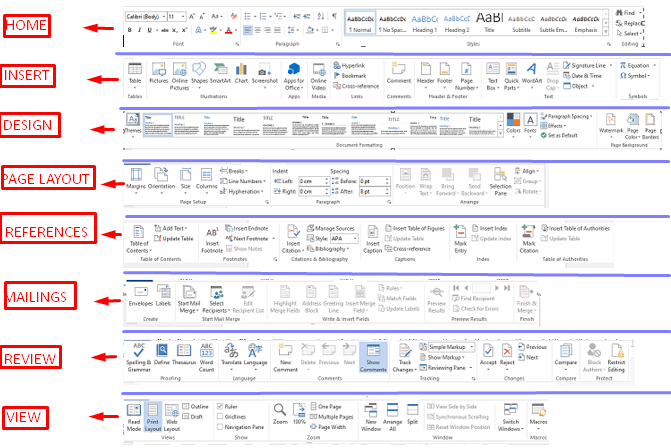
Task: Choose the No Spacing style
Action: click(x=392, y=23)
